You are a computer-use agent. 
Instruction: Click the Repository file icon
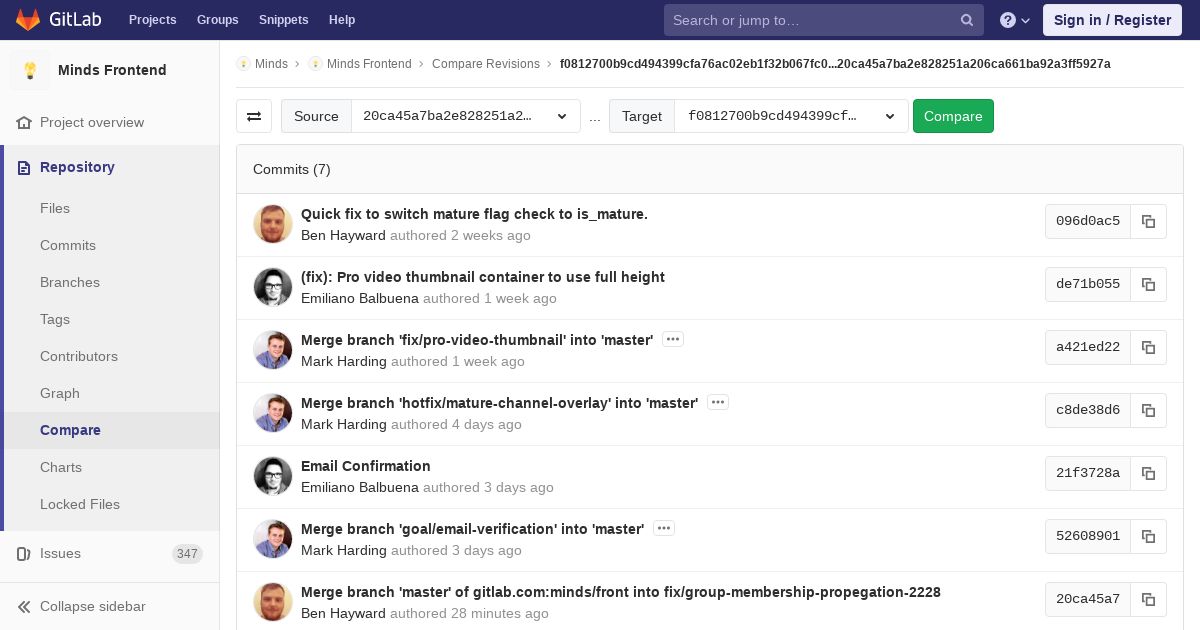coord(24,168)
